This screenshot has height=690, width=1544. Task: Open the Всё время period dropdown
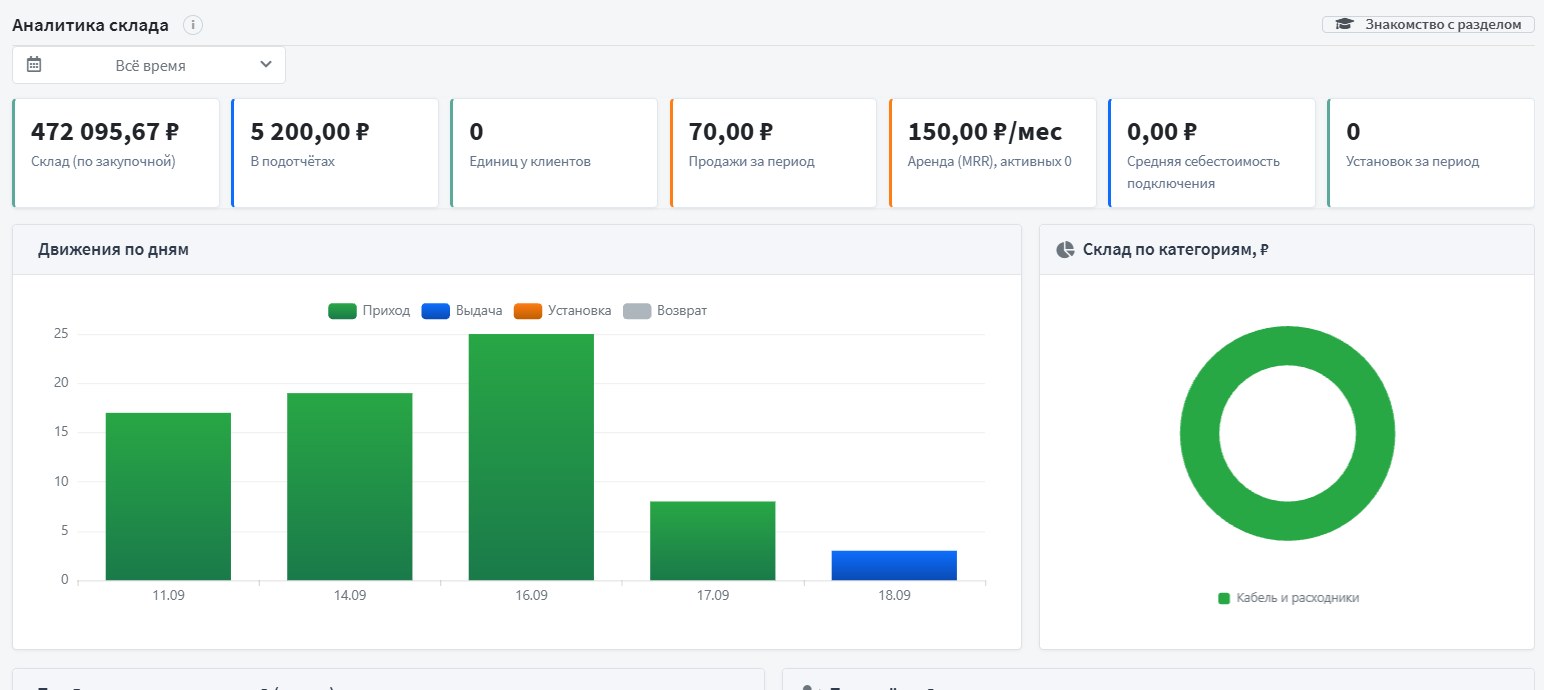point(149,65)
